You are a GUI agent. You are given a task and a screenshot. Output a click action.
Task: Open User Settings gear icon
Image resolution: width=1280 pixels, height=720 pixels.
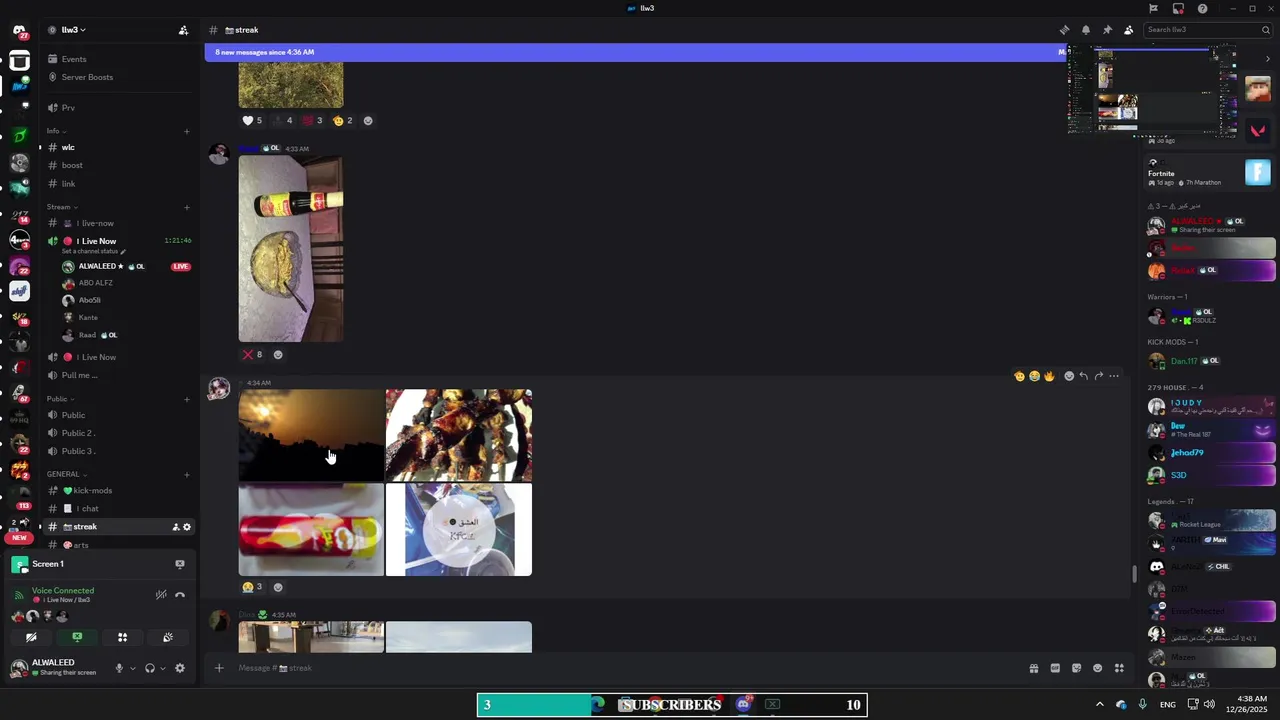(180, 668)
